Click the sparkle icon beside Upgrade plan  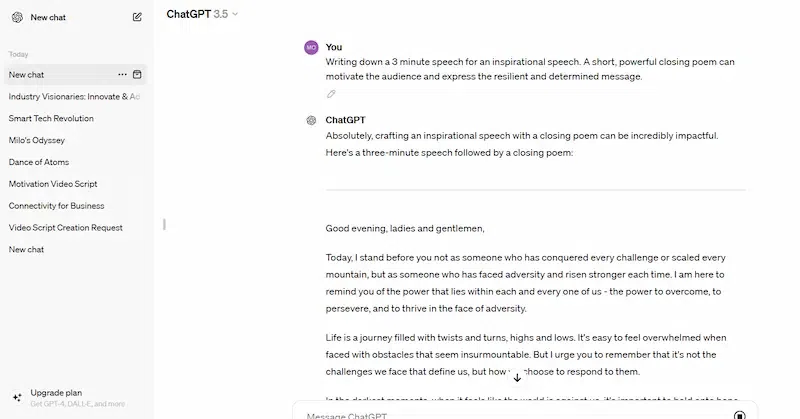[x=17, y=397]
